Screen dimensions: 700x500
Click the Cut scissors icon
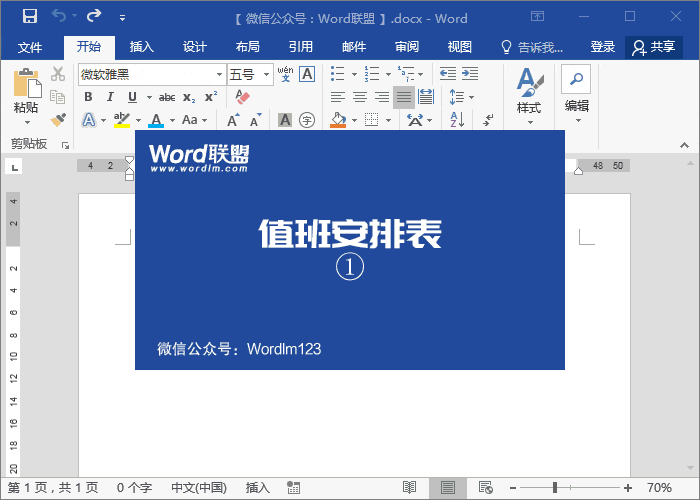[58, 74]
